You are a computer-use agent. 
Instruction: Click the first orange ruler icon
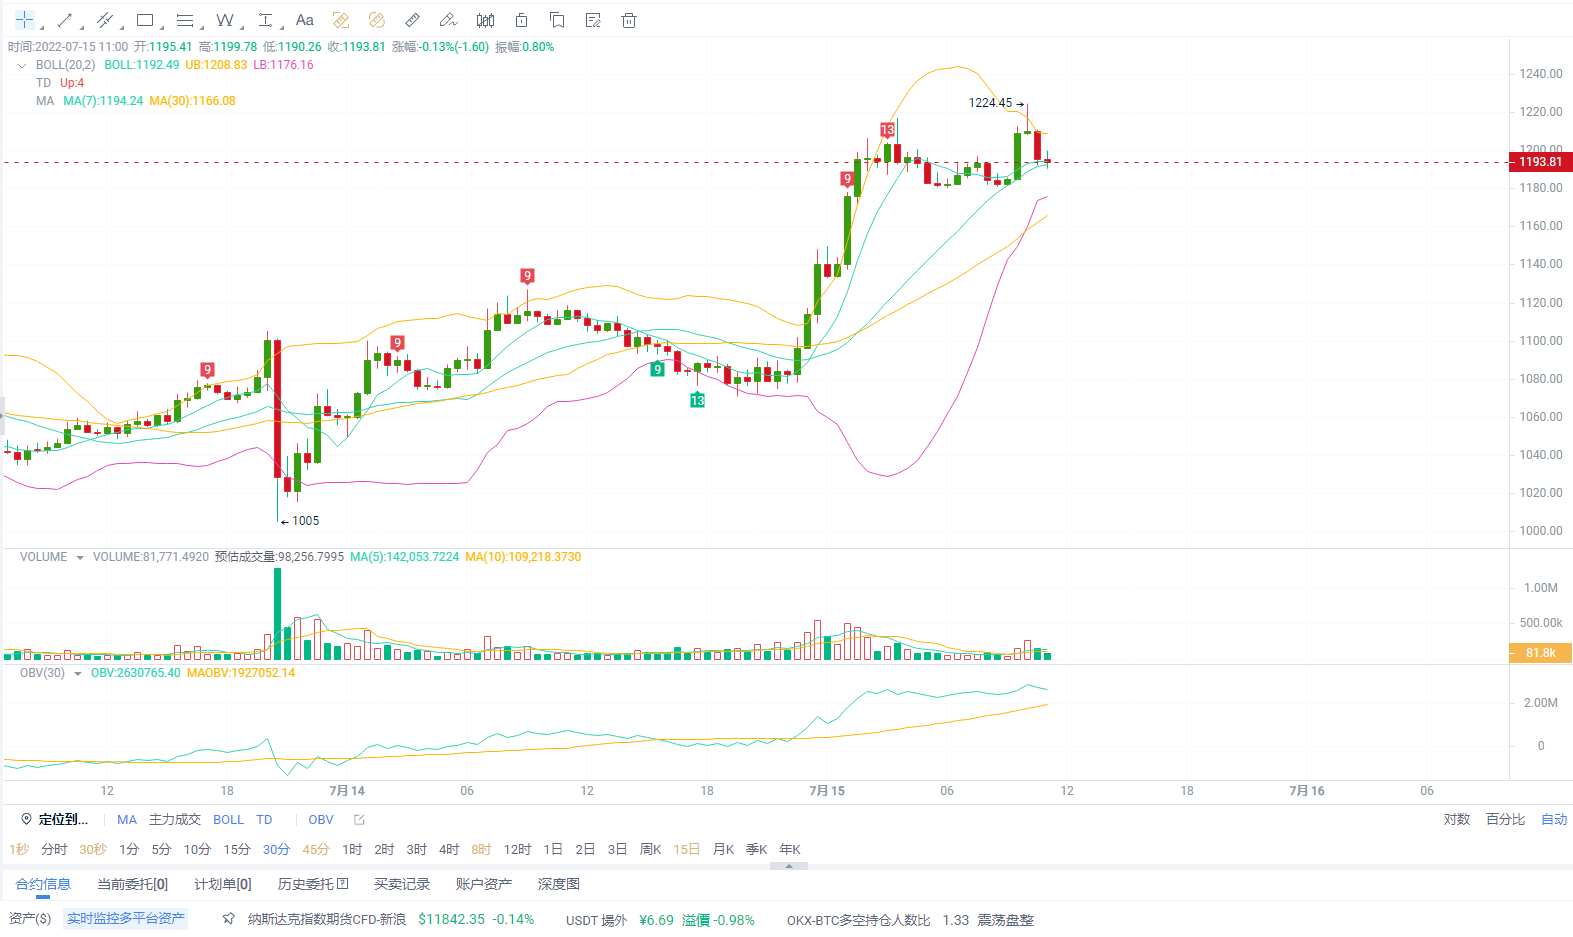point(341,20)
